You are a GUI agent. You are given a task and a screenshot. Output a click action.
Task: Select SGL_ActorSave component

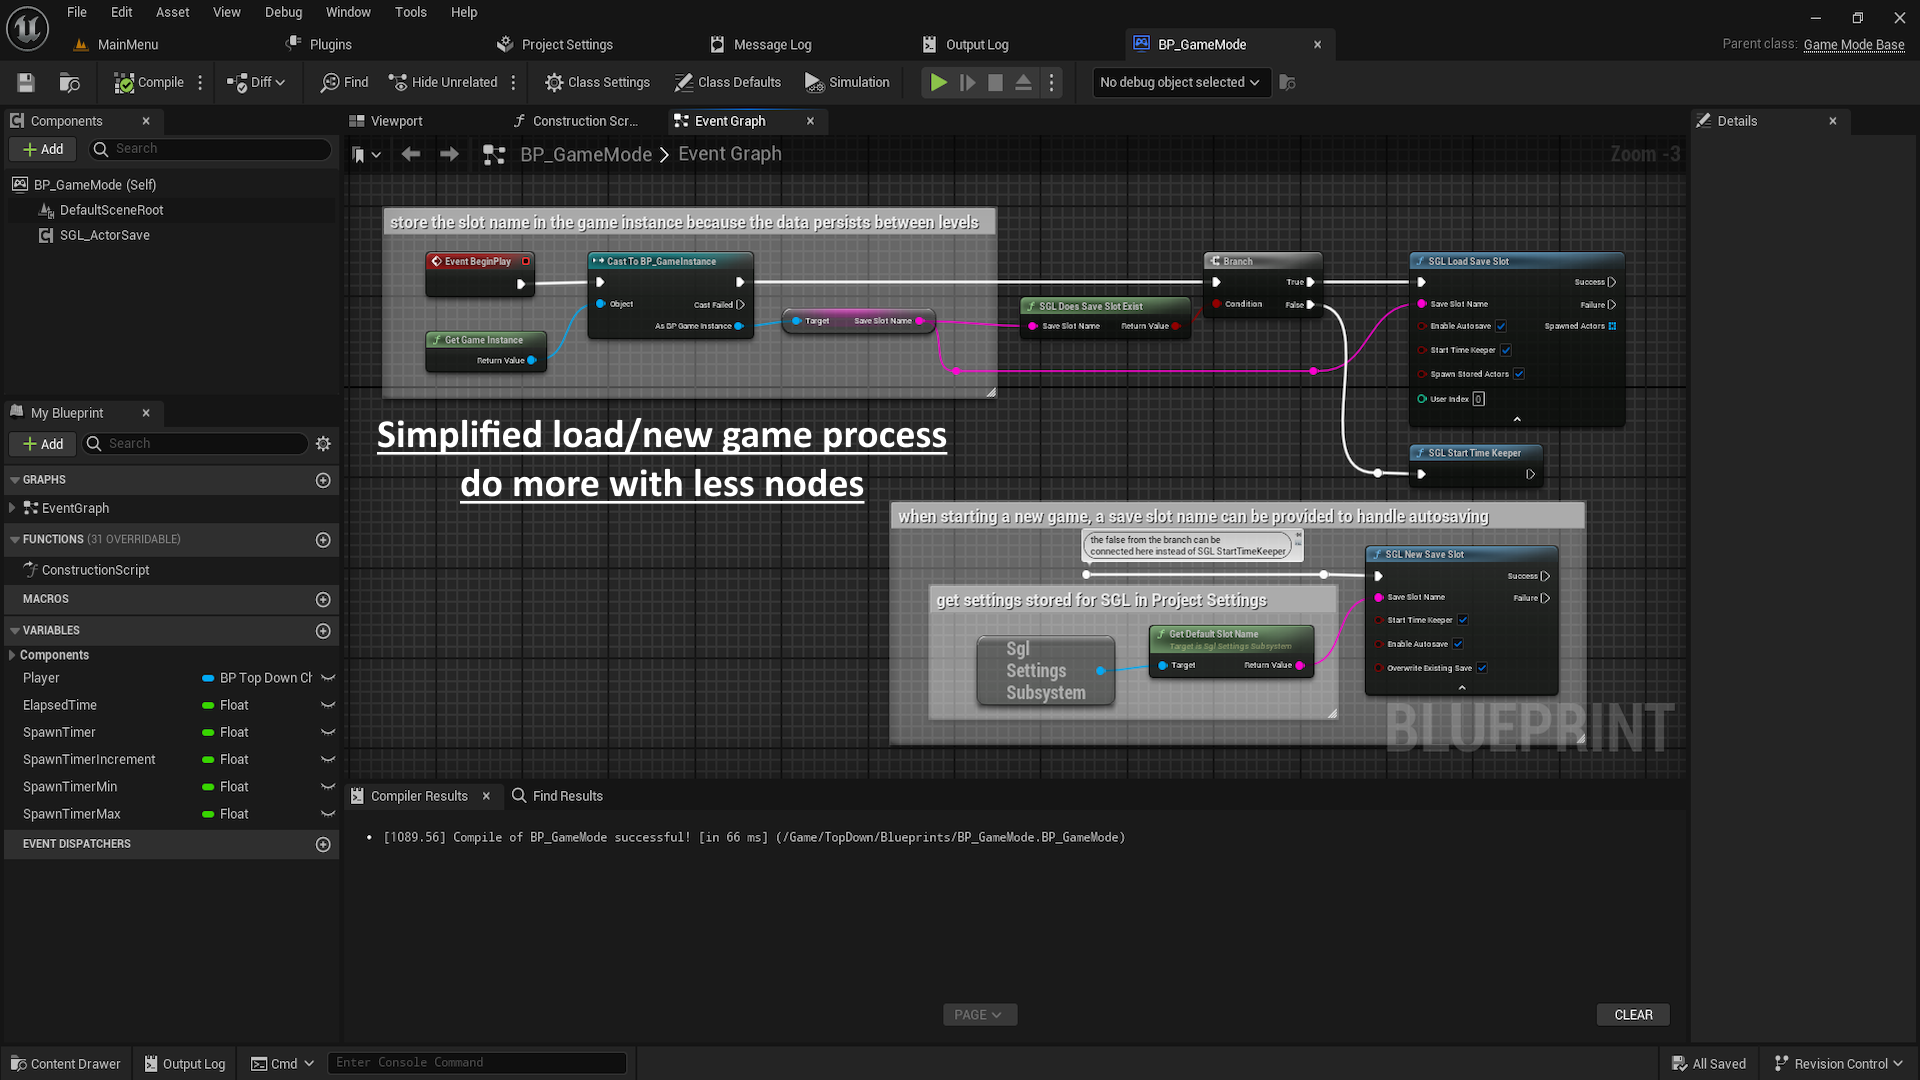[x=104, y=235]
